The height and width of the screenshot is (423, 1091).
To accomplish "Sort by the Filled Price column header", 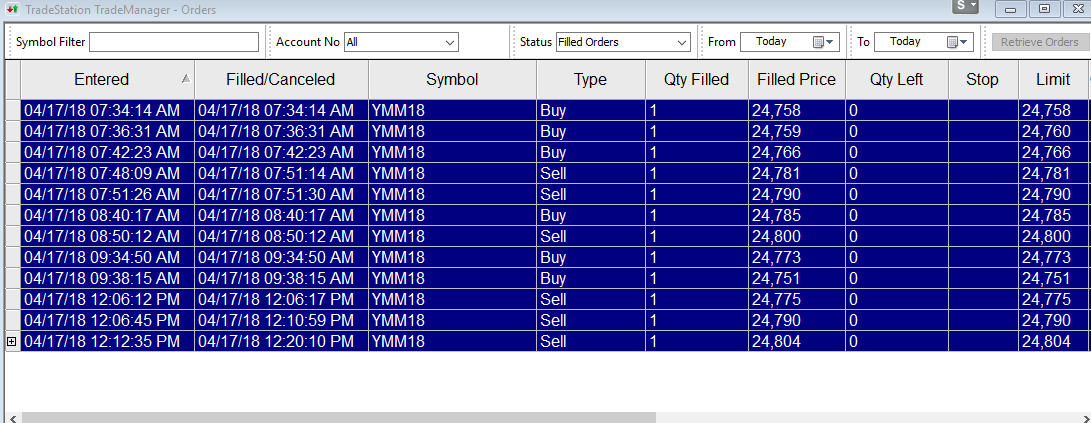I will point(797,79).
